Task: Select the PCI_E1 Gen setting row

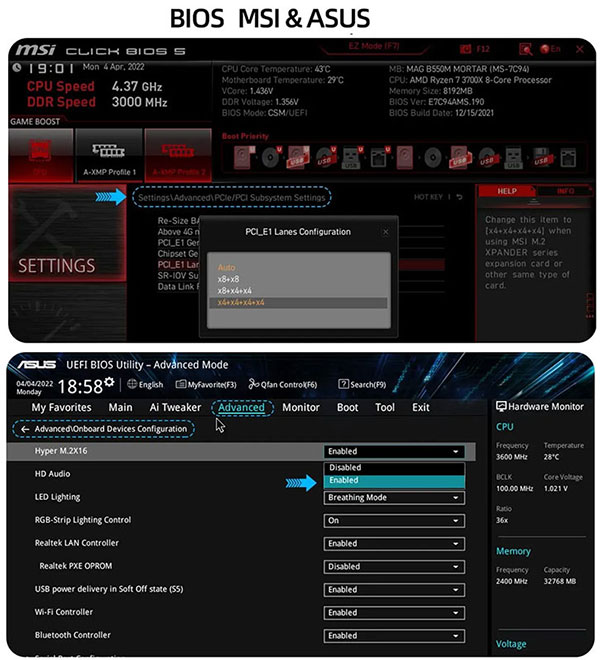Action: point(178,242)
